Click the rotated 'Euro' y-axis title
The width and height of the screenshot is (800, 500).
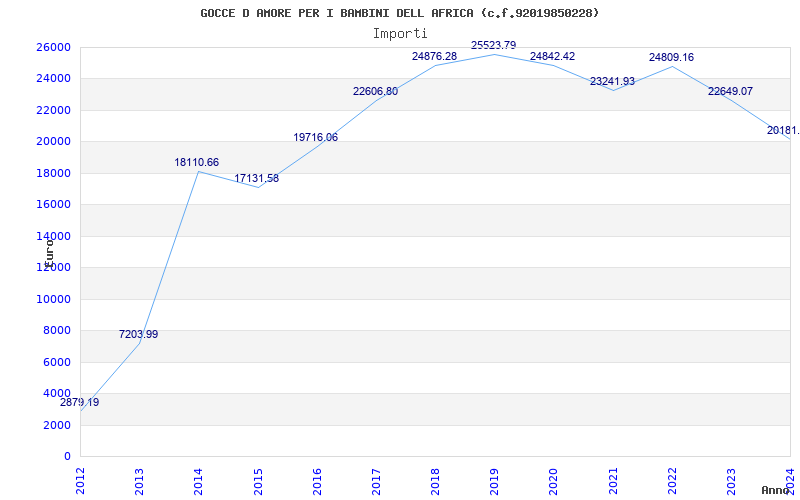pyautogui.click(x=48, y=253)
